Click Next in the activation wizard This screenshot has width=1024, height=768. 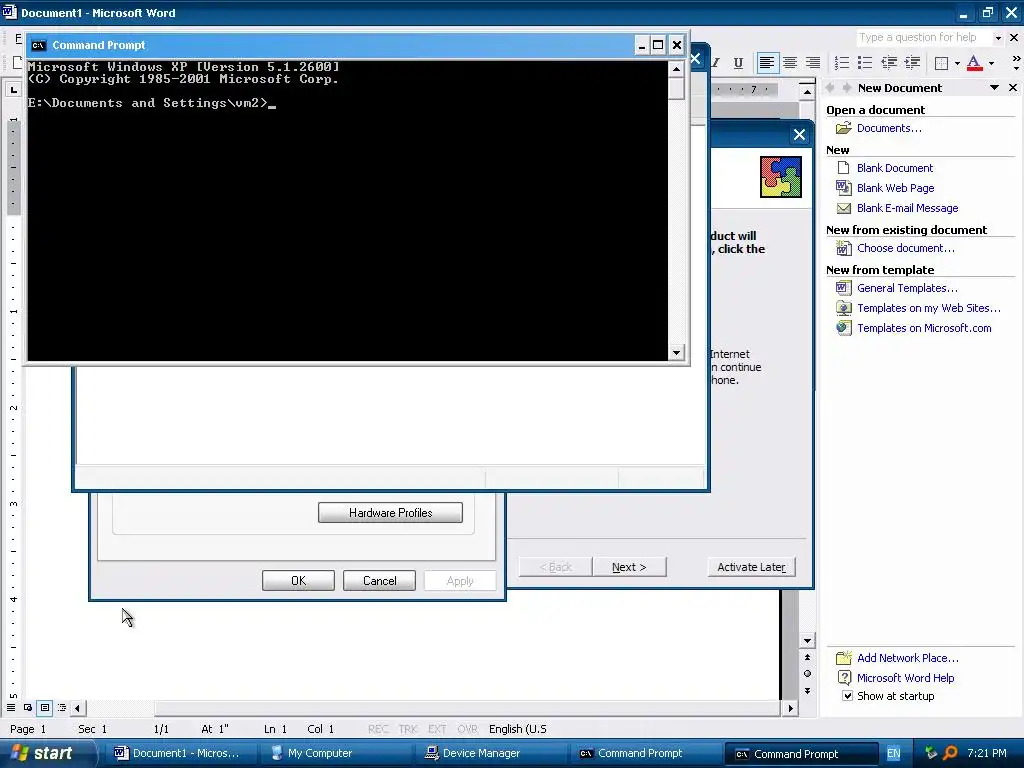tap(629, 567)
